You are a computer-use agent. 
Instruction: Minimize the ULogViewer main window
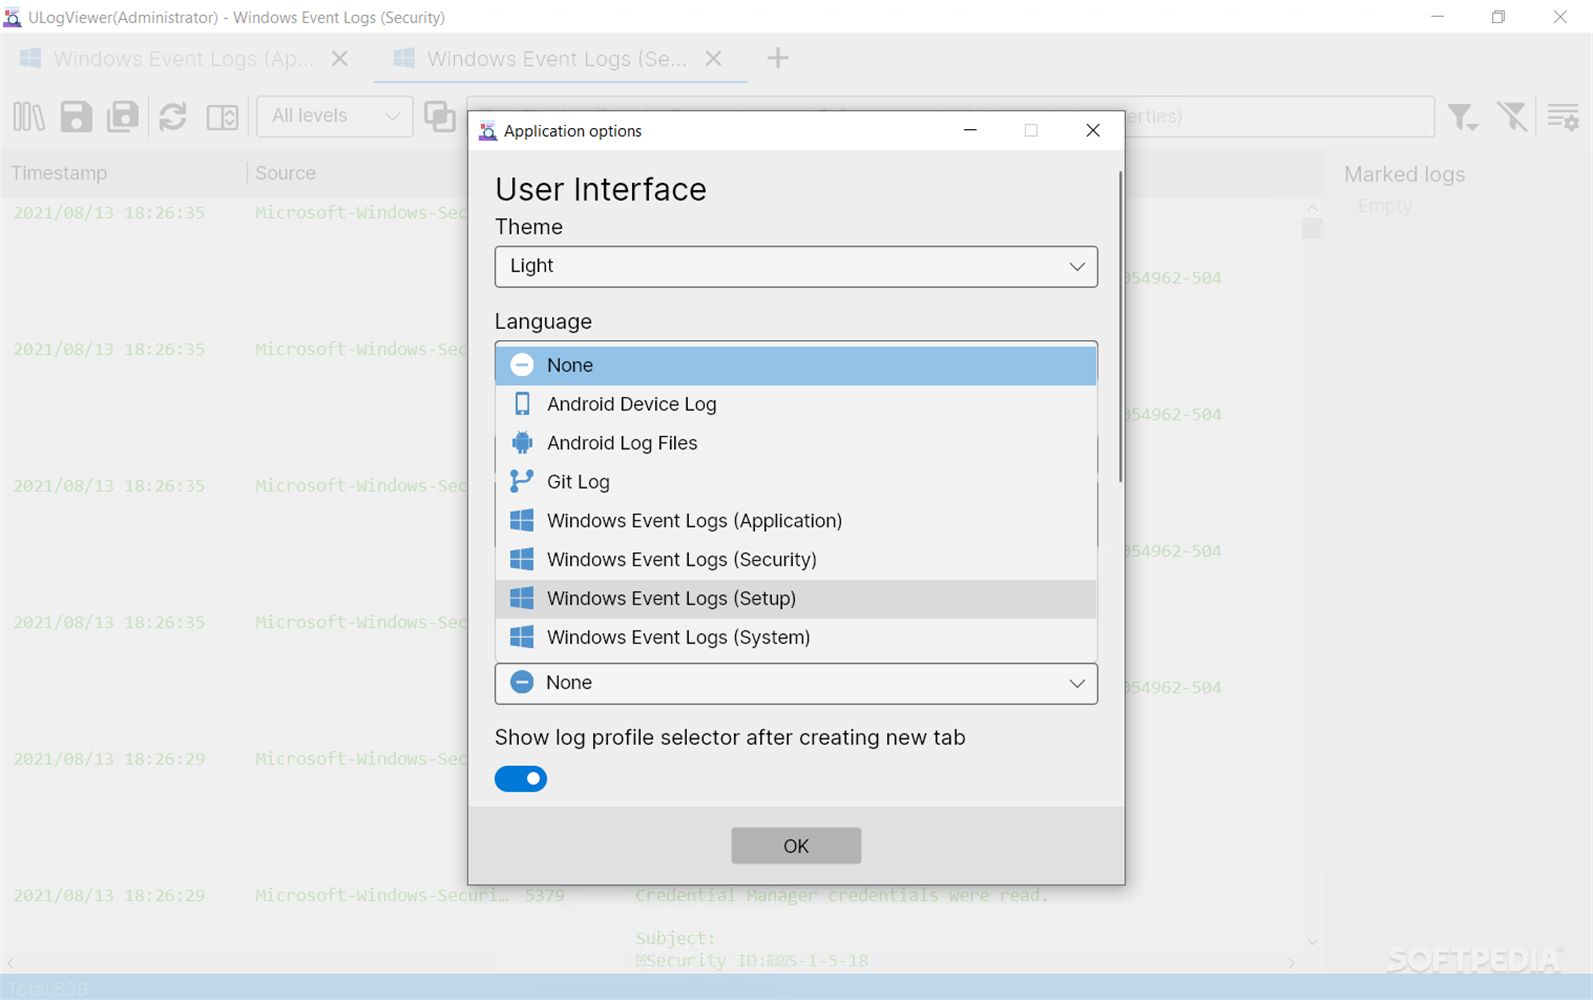click(x=1437, y=17)
